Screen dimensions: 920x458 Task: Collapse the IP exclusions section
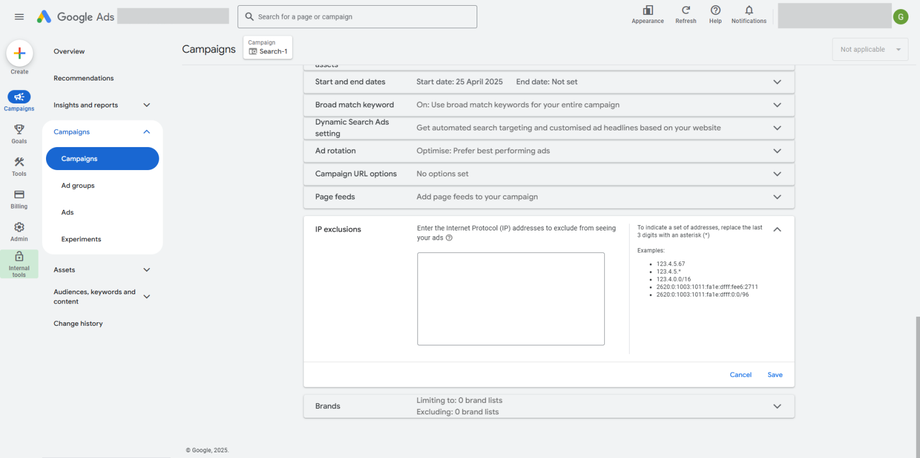point(777,230)
